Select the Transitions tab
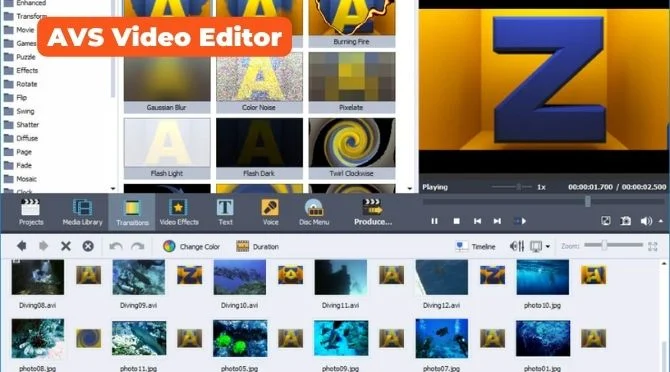The width and height of the screenshot is (670, 372). click(x=132, y=212)
